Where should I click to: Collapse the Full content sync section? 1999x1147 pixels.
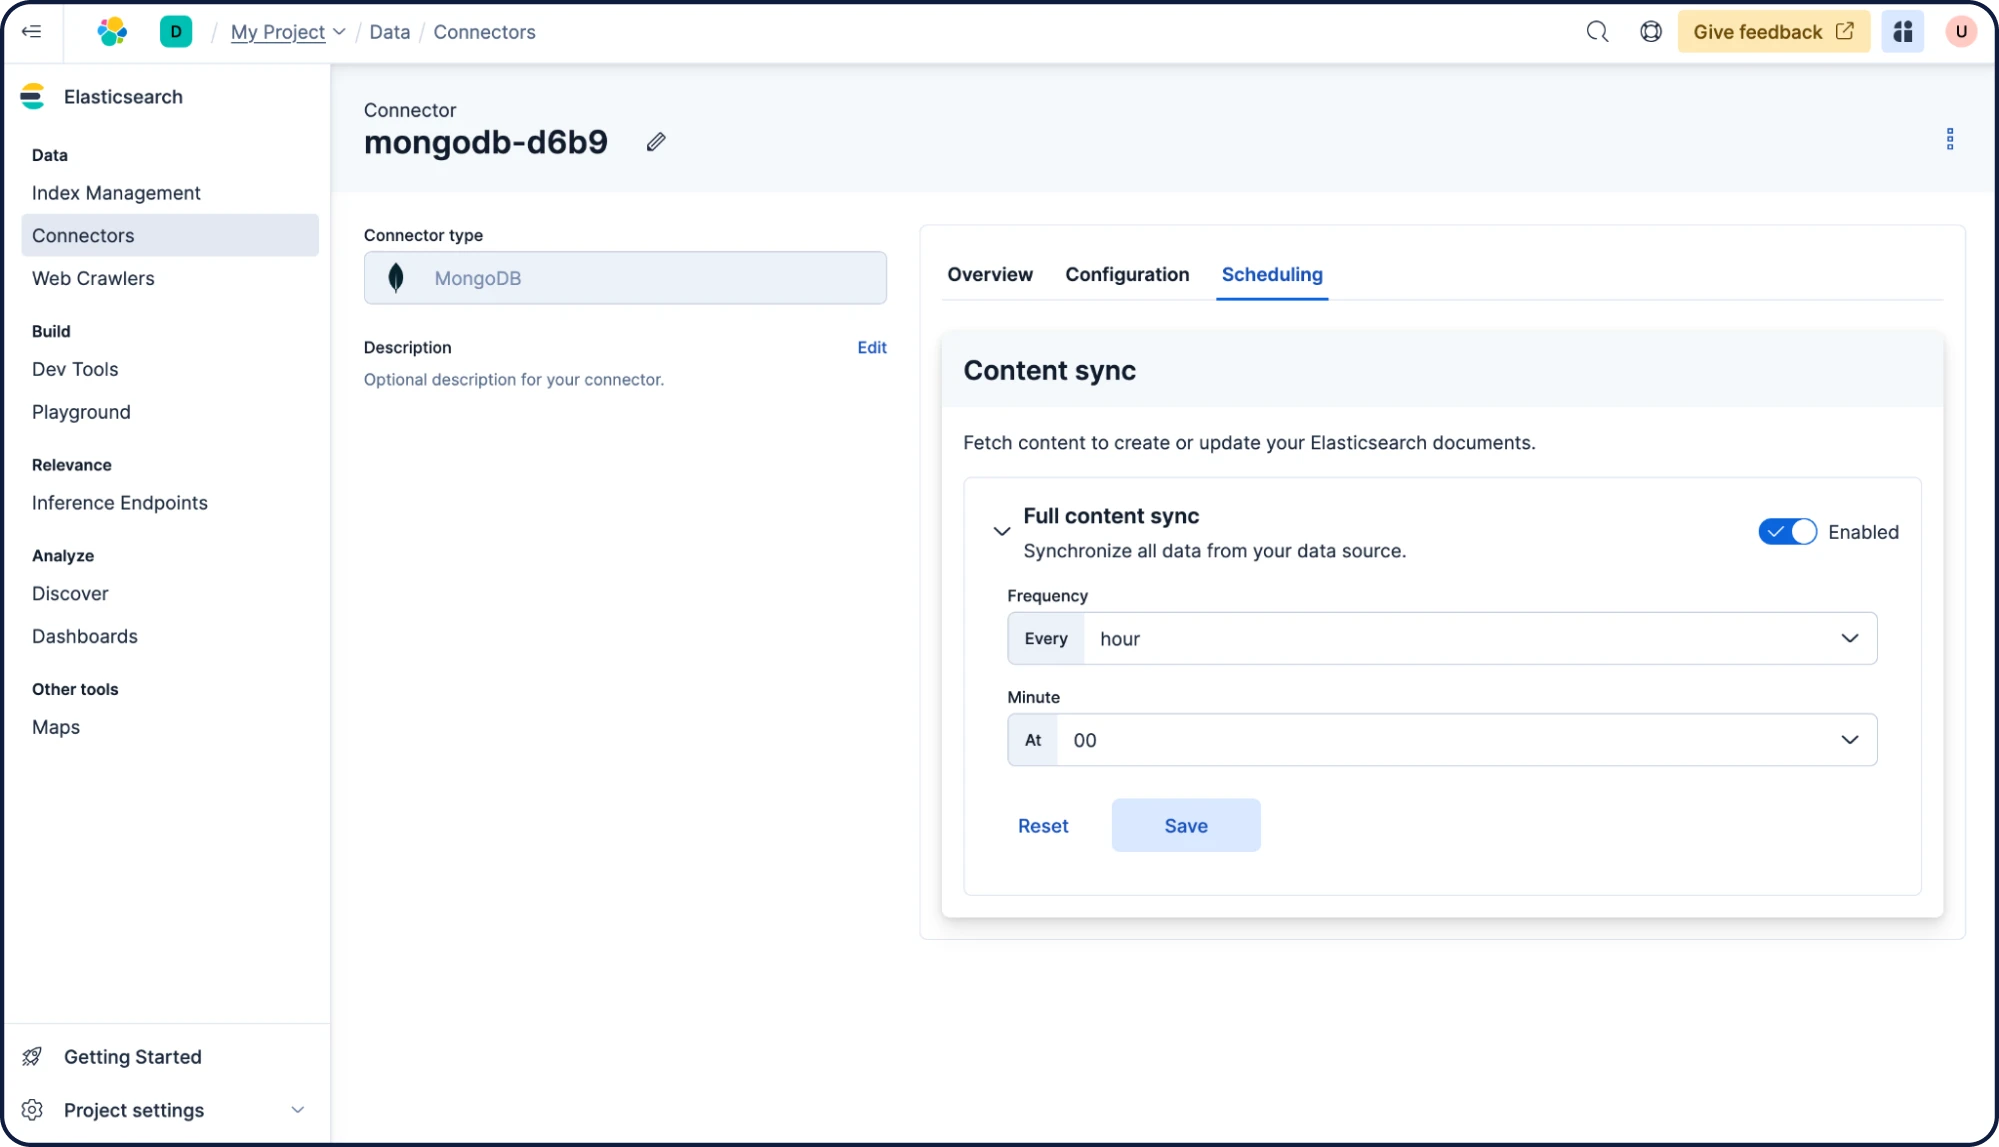coord(1001,531)
